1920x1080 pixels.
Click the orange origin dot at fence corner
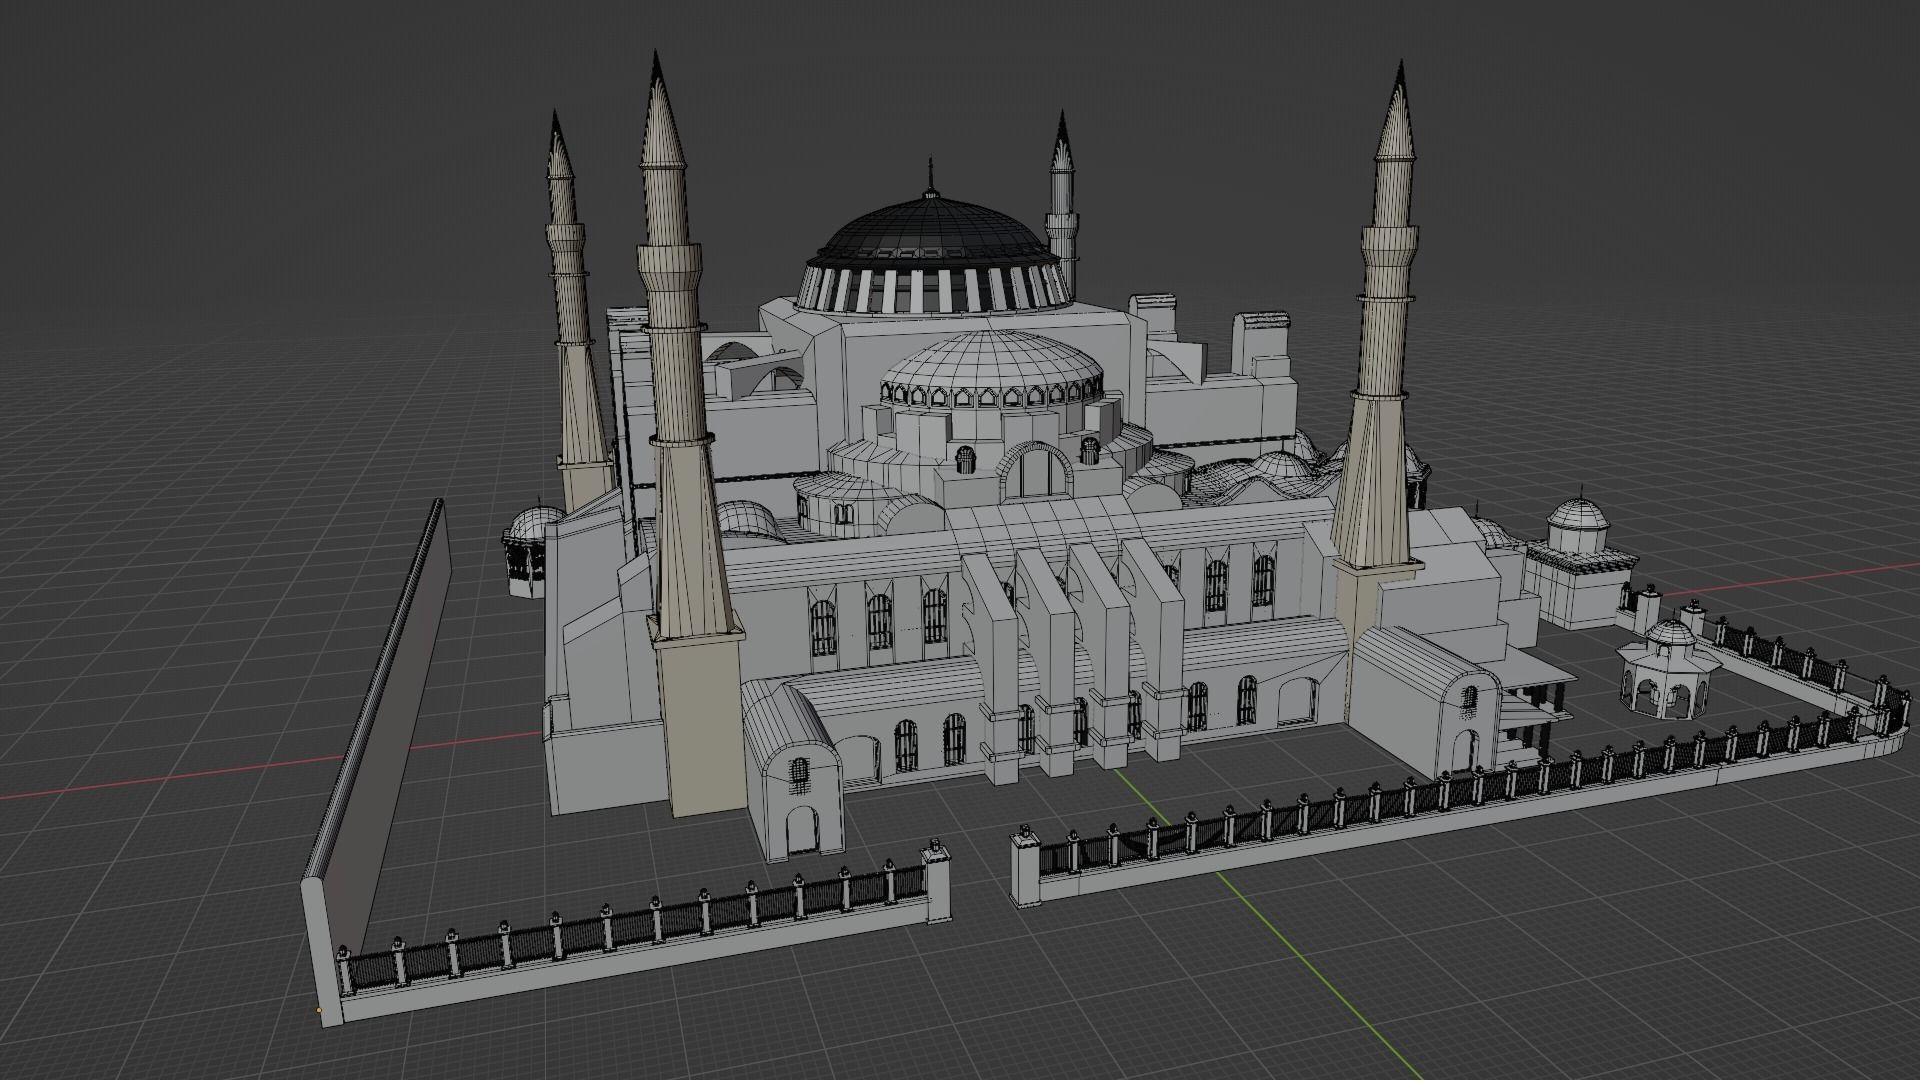319,1010
